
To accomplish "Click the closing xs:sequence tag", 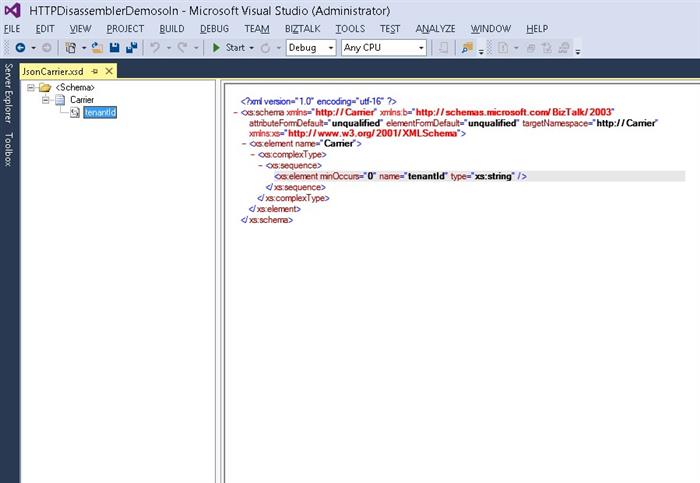I will coord(296,187).
